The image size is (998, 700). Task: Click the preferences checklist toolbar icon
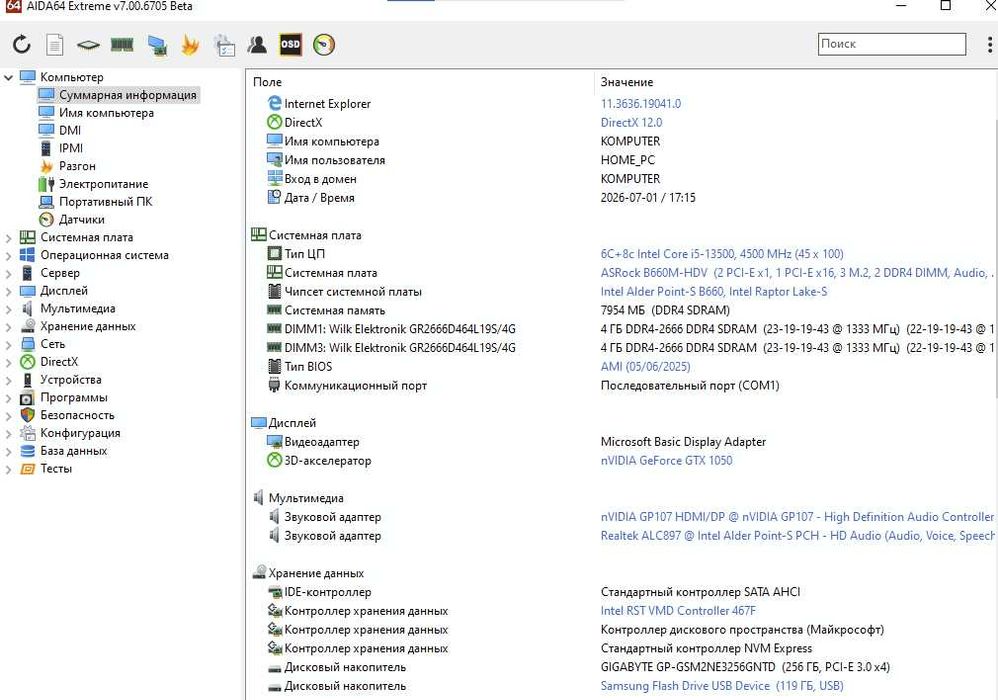(x=225, y=45)
